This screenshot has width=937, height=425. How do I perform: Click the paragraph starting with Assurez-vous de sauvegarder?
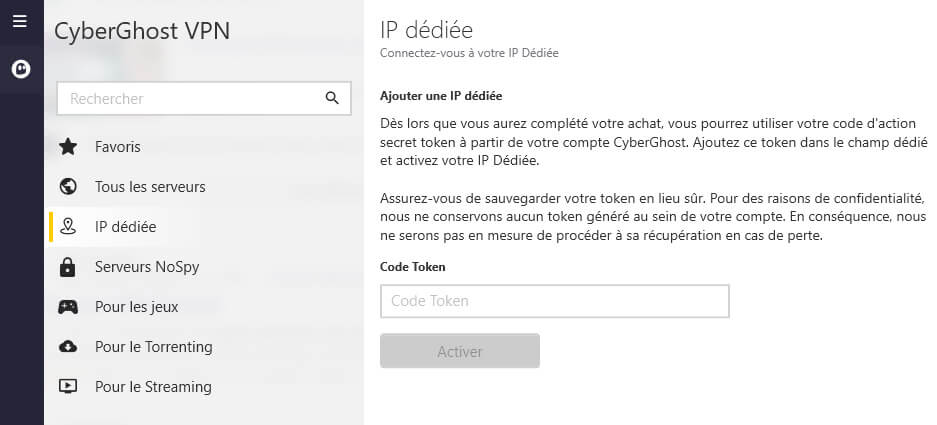click(653, 216)
